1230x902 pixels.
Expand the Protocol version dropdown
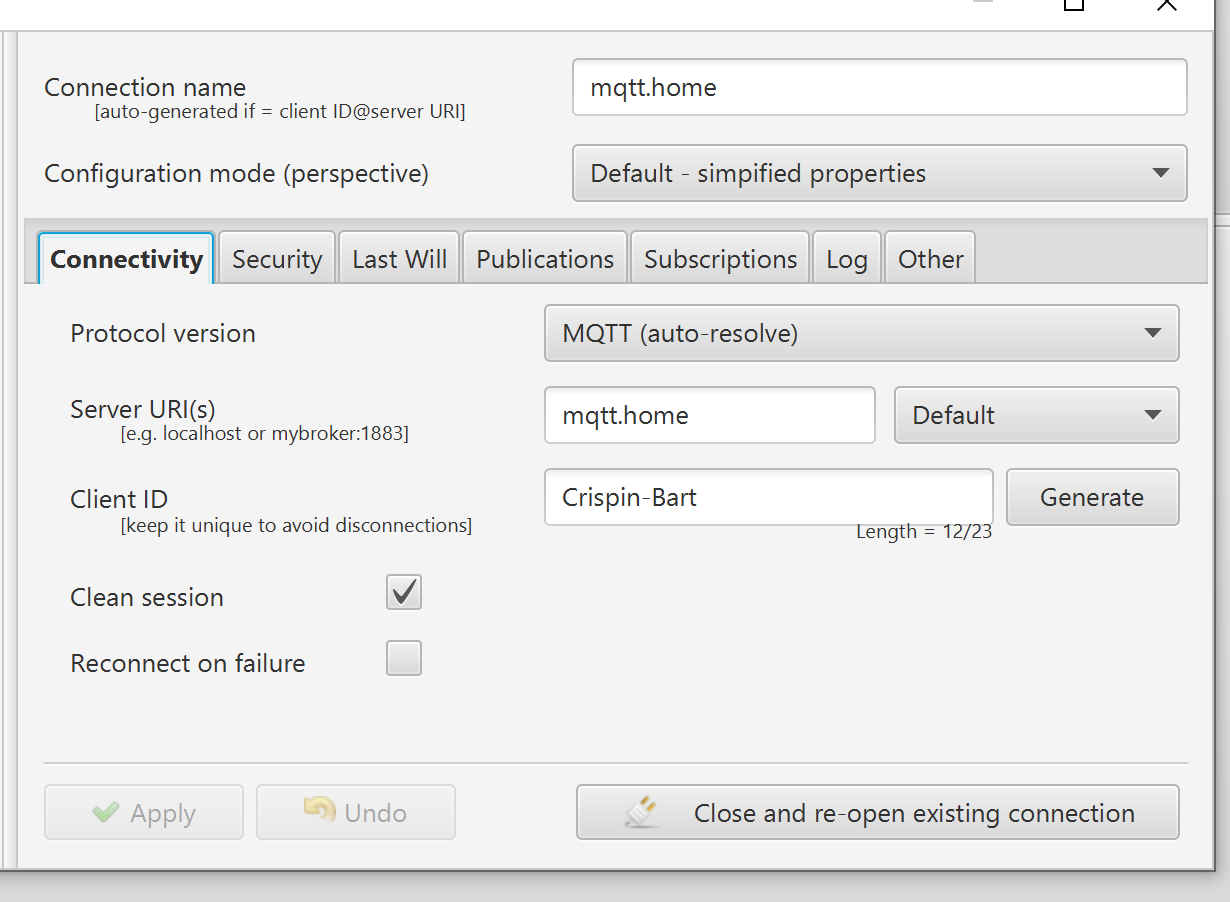click(x=861, y=333)
